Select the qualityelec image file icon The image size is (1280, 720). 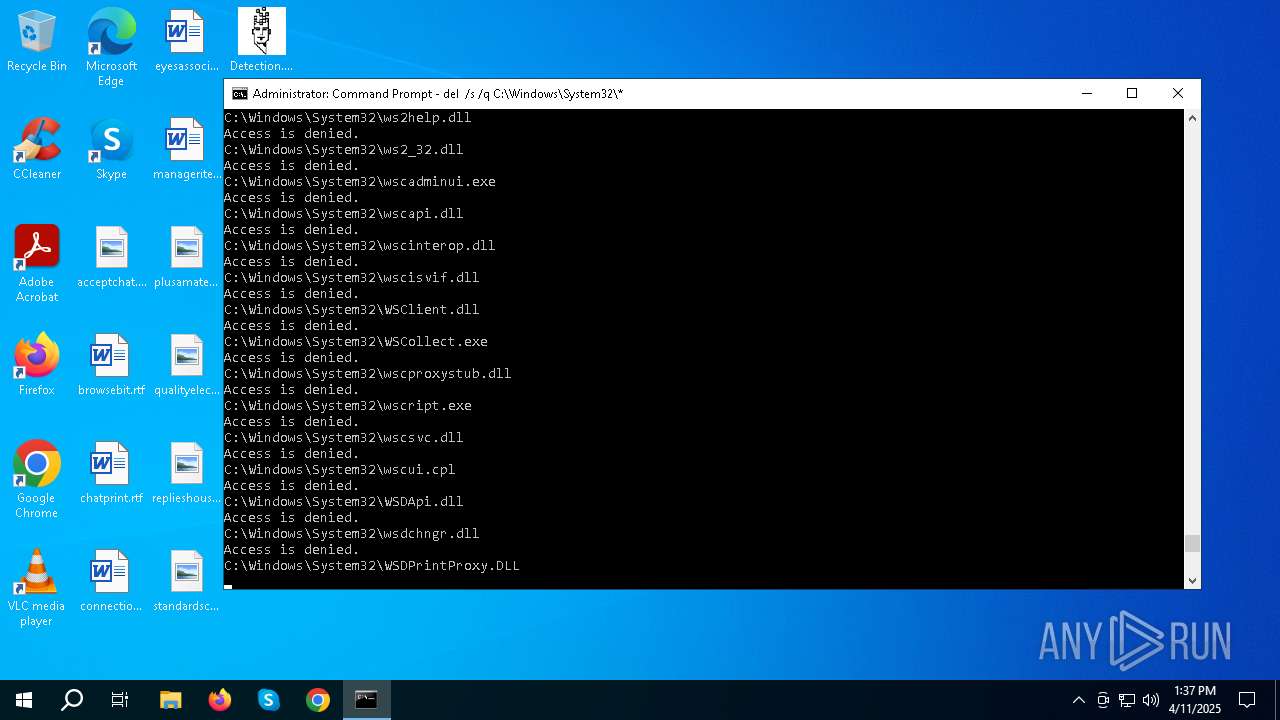186,365
